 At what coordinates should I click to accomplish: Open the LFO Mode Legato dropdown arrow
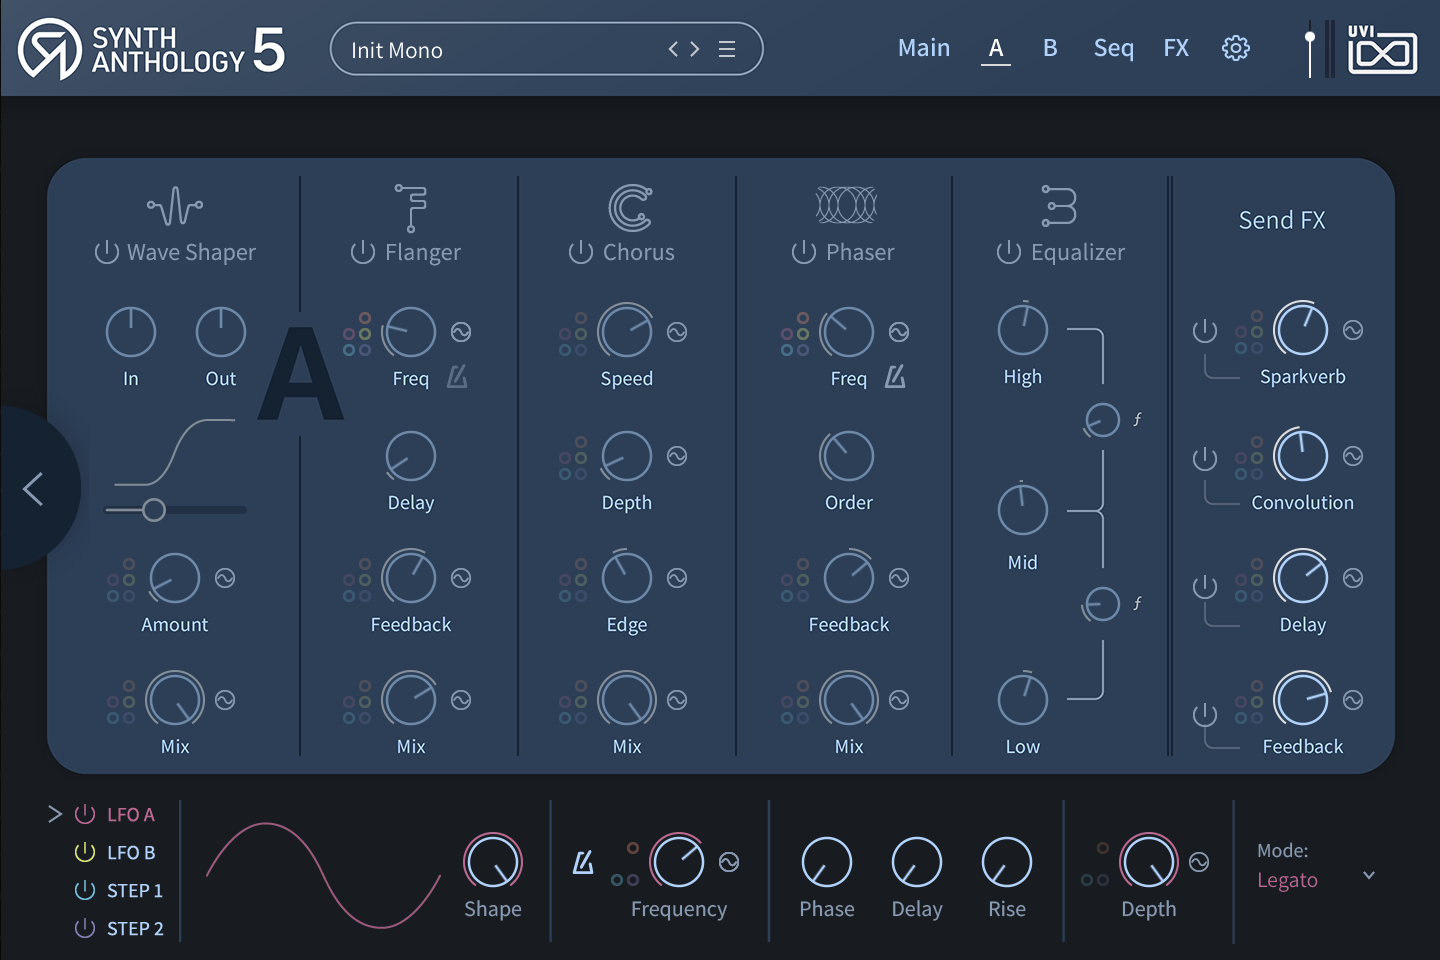(1369, 875)
